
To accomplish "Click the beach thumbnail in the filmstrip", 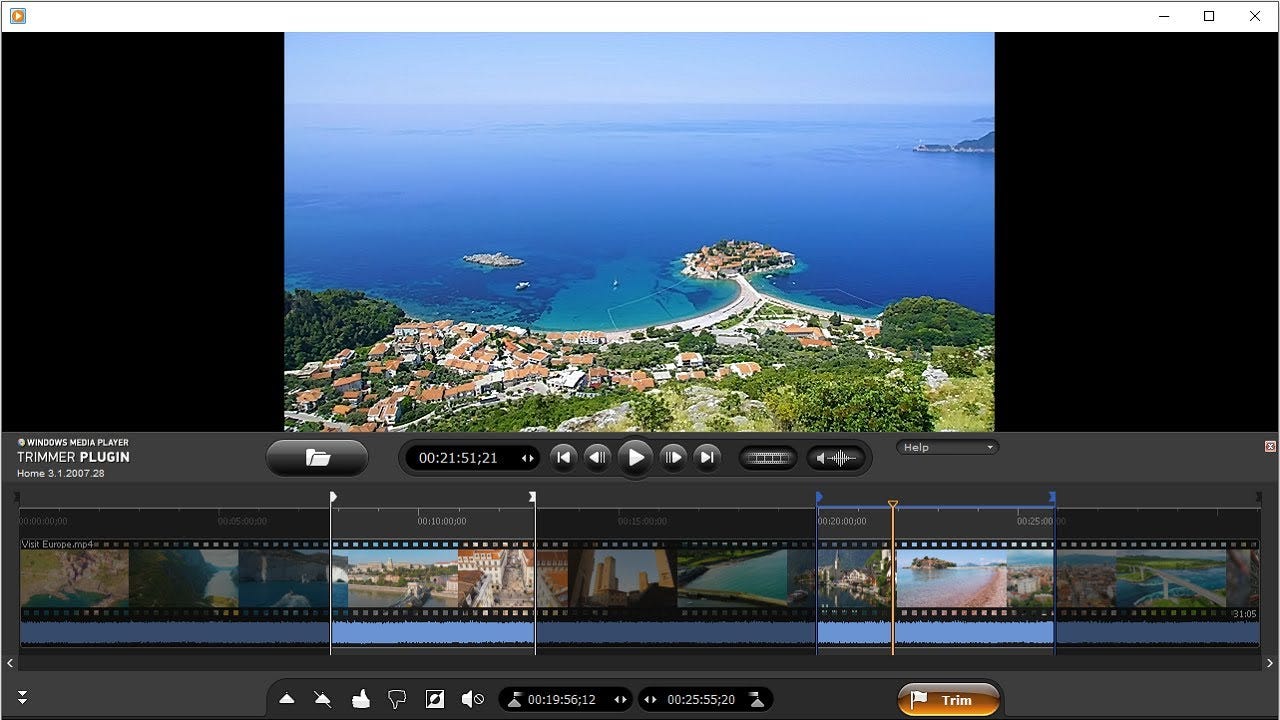I will click(951, 579).
